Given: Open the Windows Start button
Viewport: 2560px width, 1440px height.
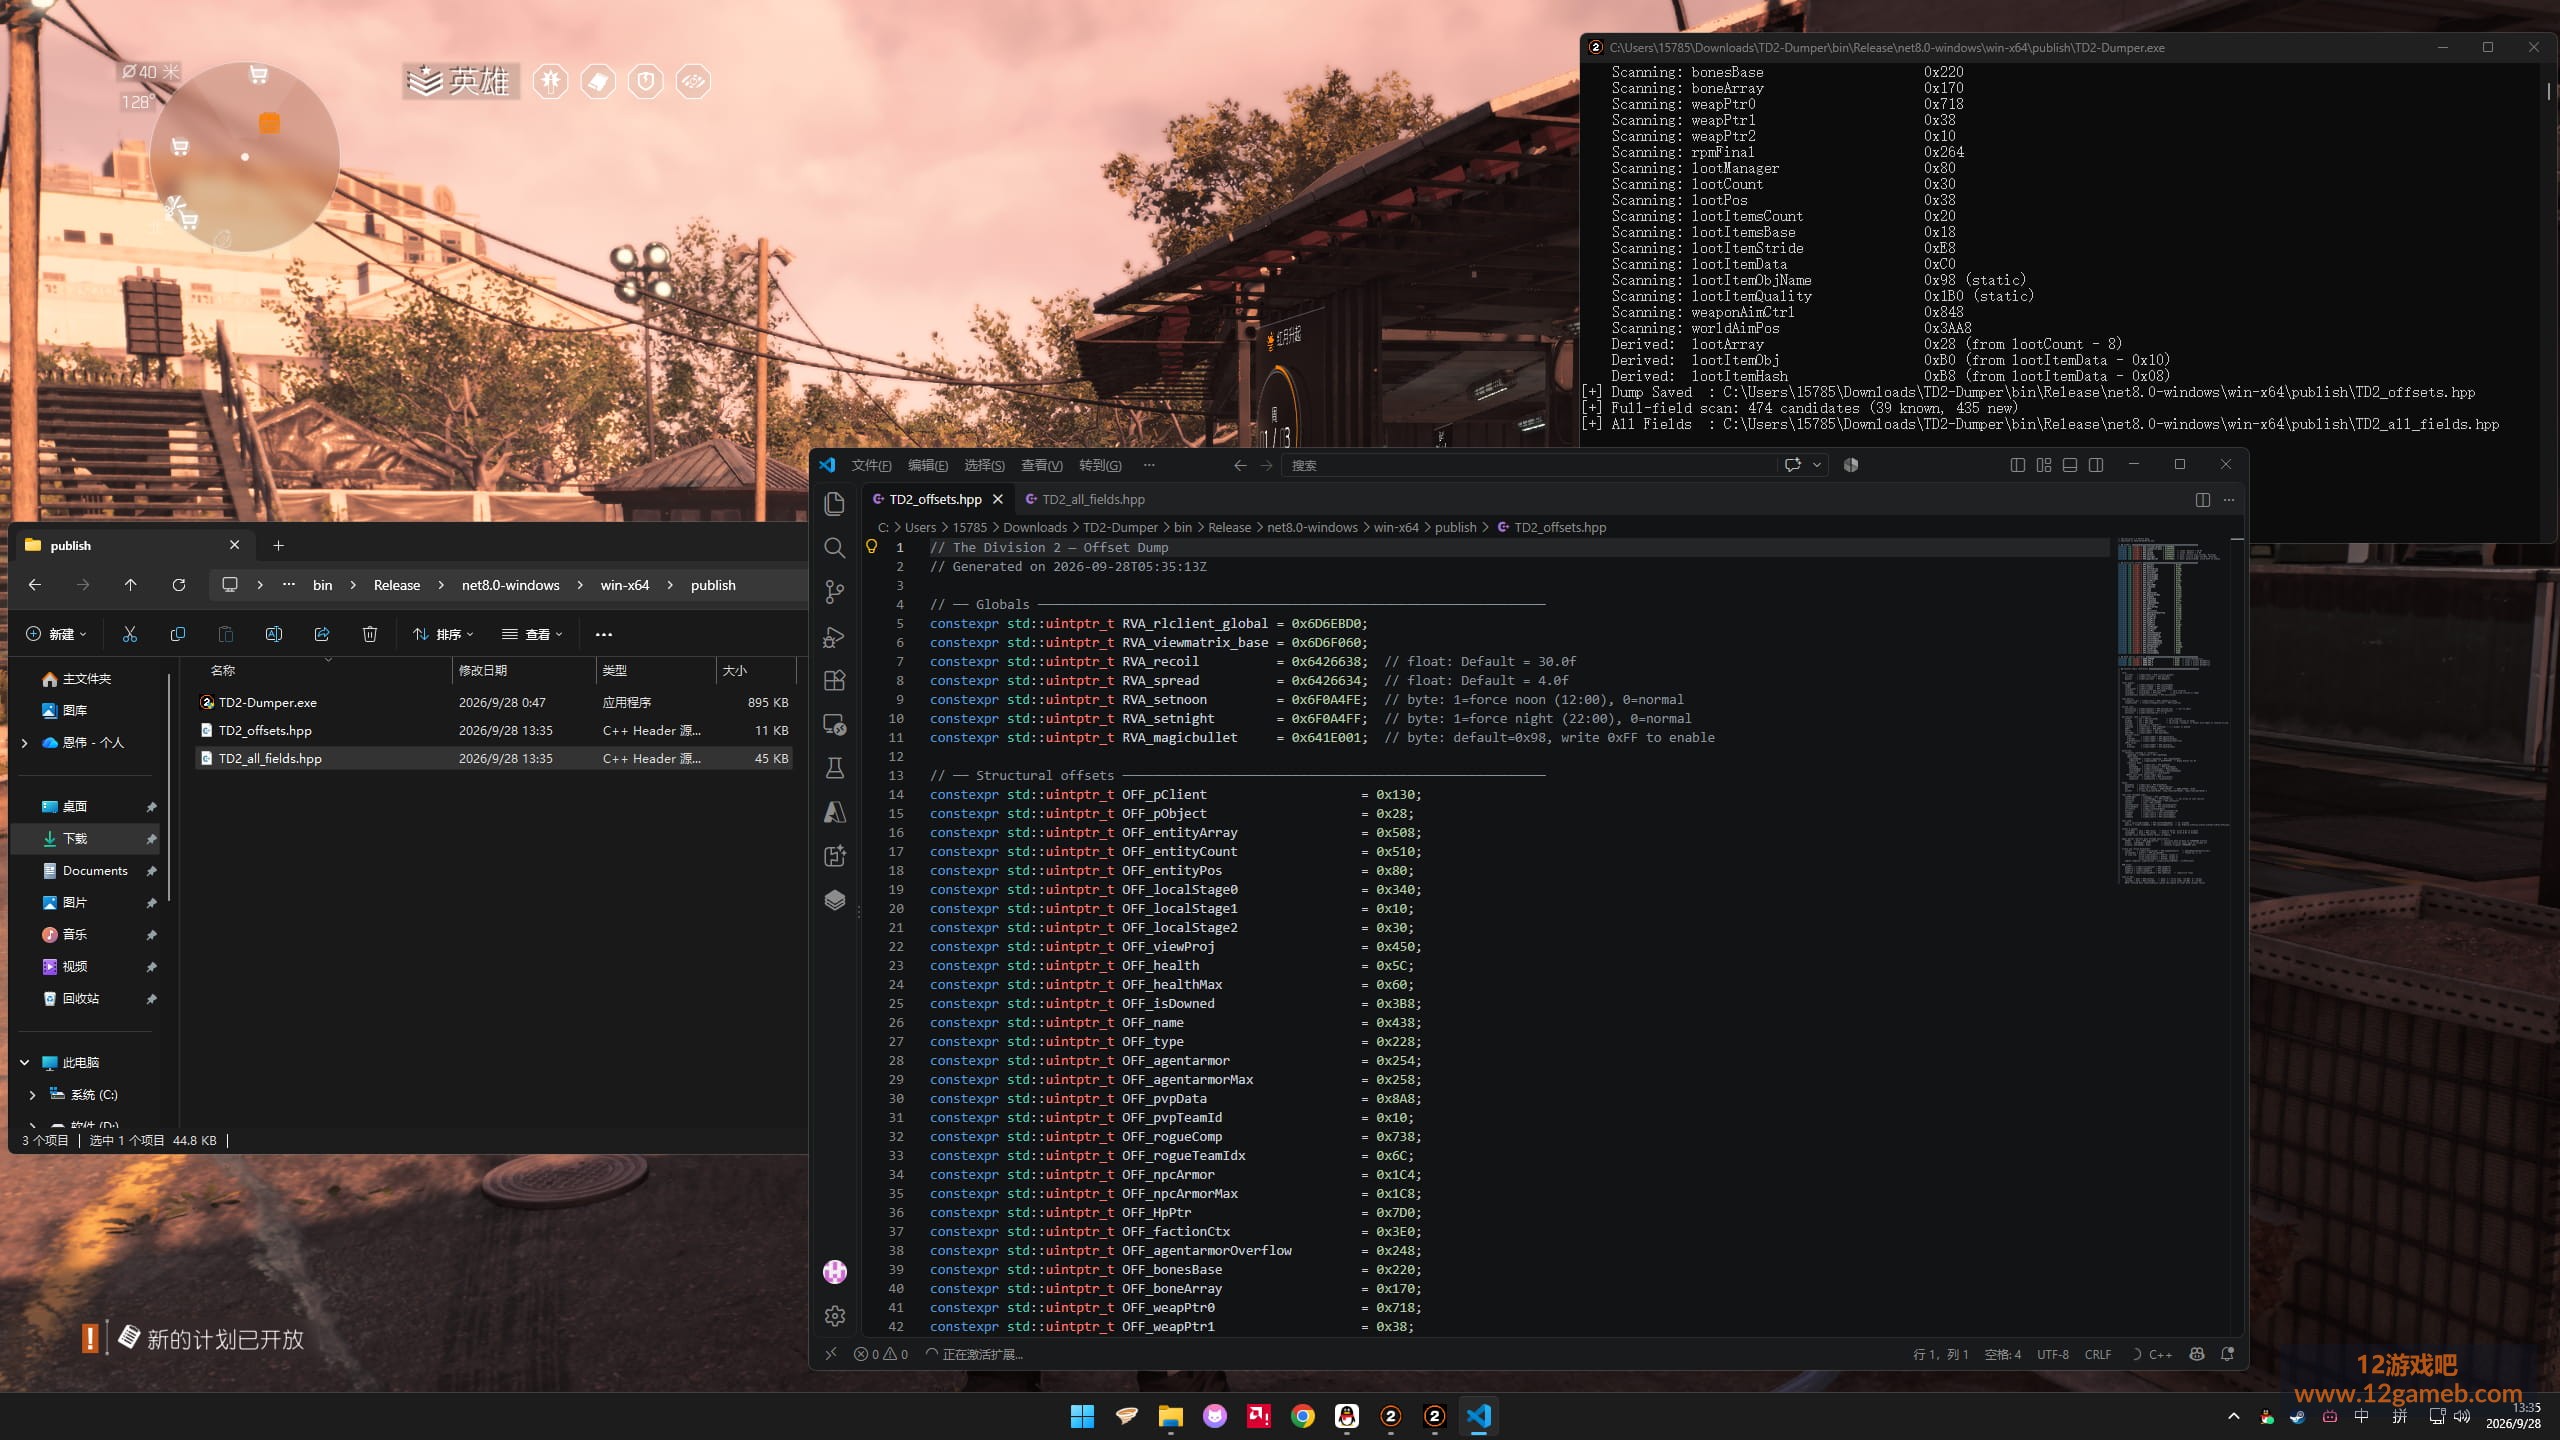Looking at the screenshot, I should click(x=1082, y=1416).
